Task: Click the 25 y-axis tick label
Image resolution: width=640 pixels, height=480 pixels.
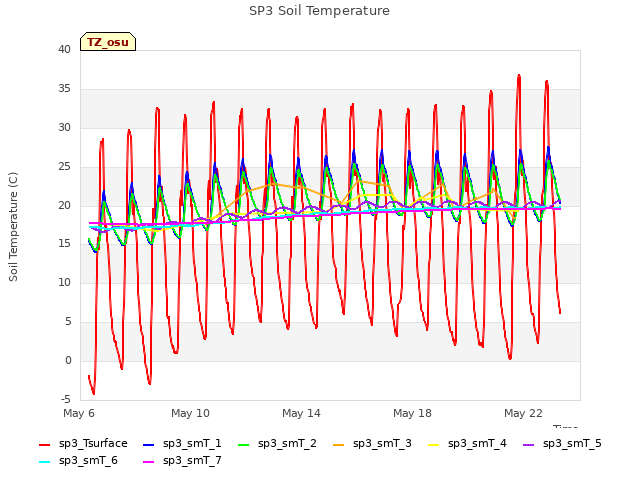Action: [x=64, y=167]
